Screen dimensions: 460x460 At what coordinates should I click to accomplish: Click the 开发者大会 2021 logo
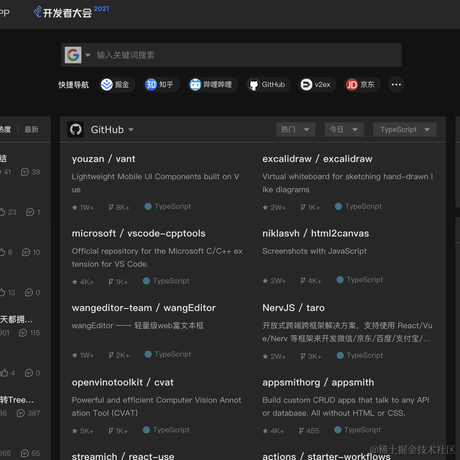71,12
